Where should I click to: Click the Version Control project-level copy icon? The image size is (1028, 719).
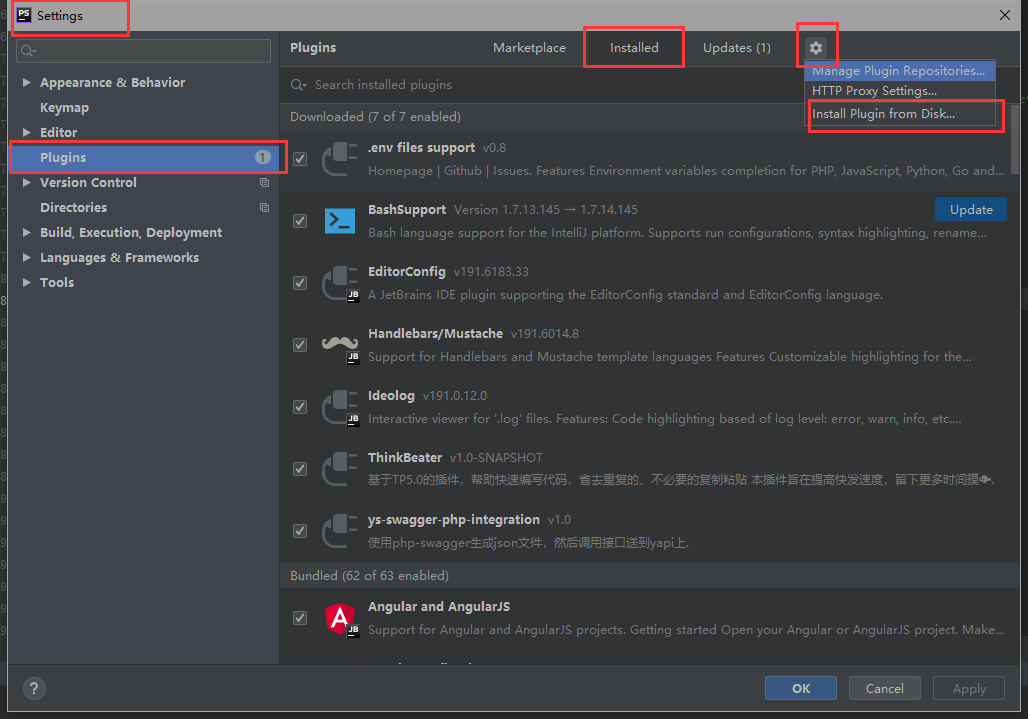point(264,183)
